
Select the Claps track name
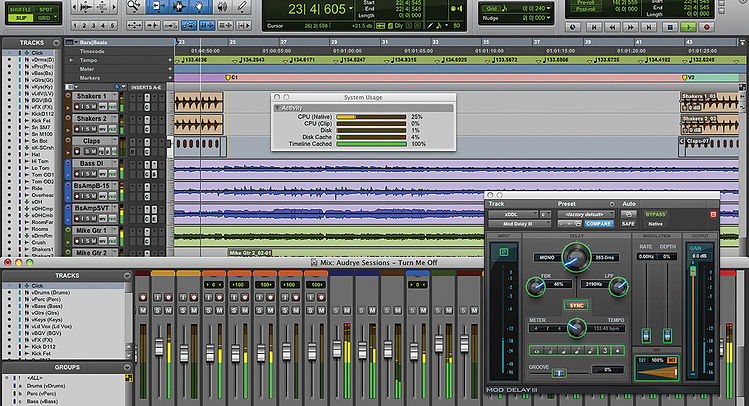(92, 141)
